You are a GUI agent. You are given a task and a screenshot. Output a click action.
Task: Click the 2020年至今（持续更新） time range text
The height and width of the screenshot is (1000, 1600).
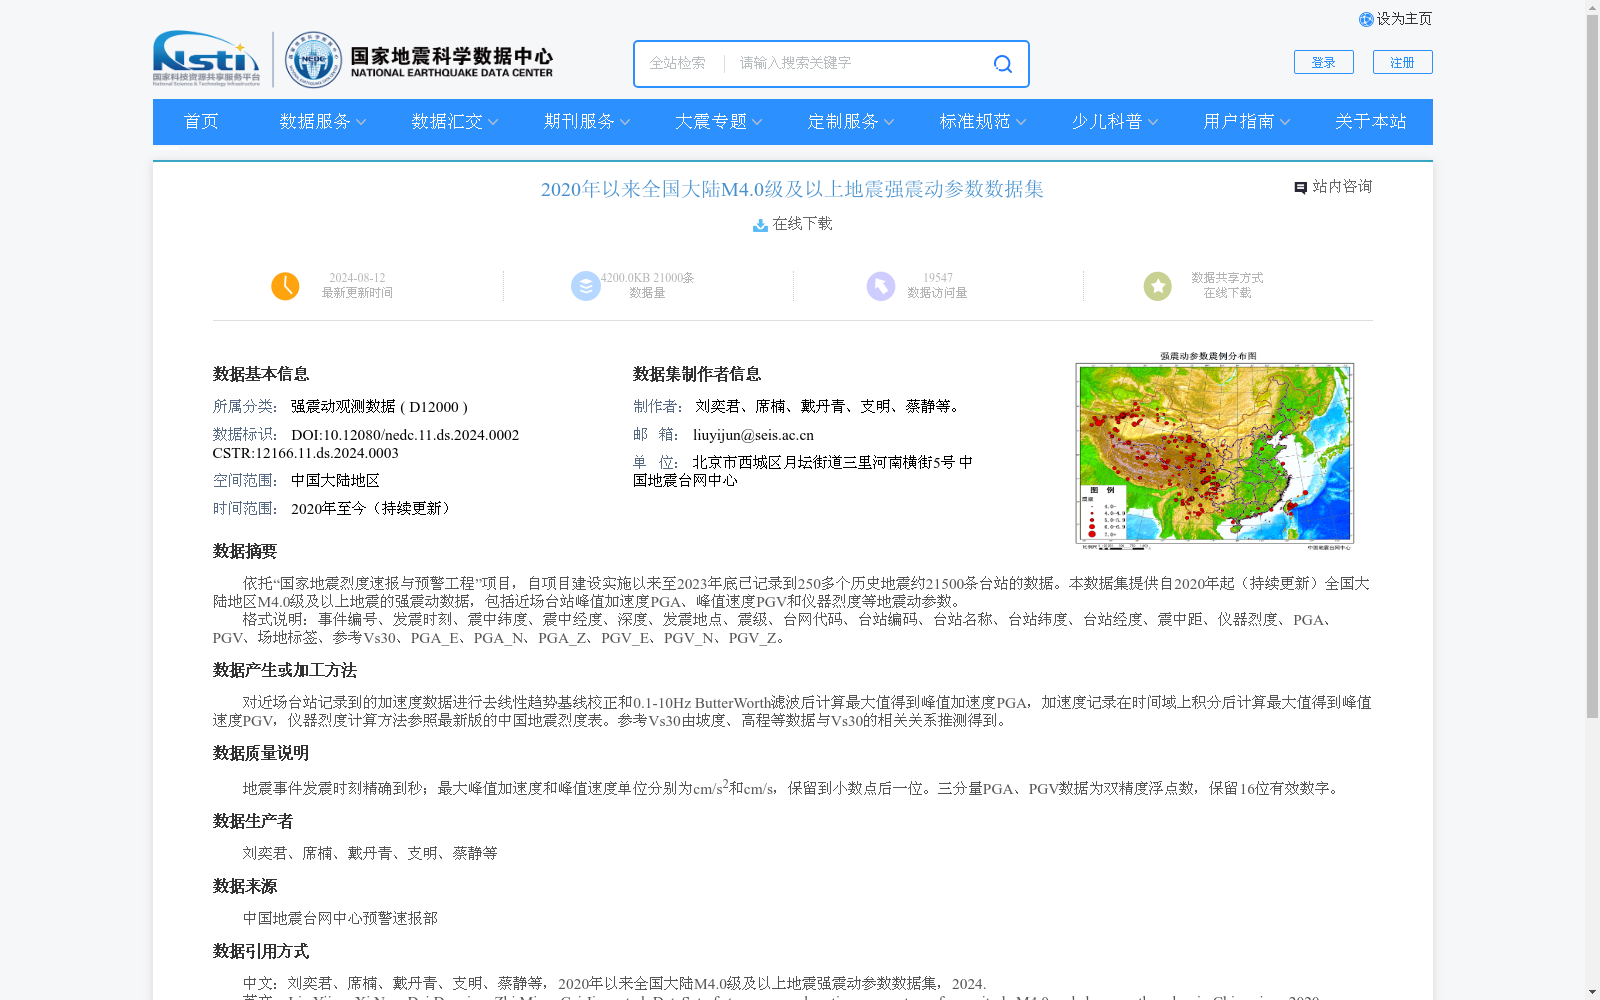click(373, 509)
